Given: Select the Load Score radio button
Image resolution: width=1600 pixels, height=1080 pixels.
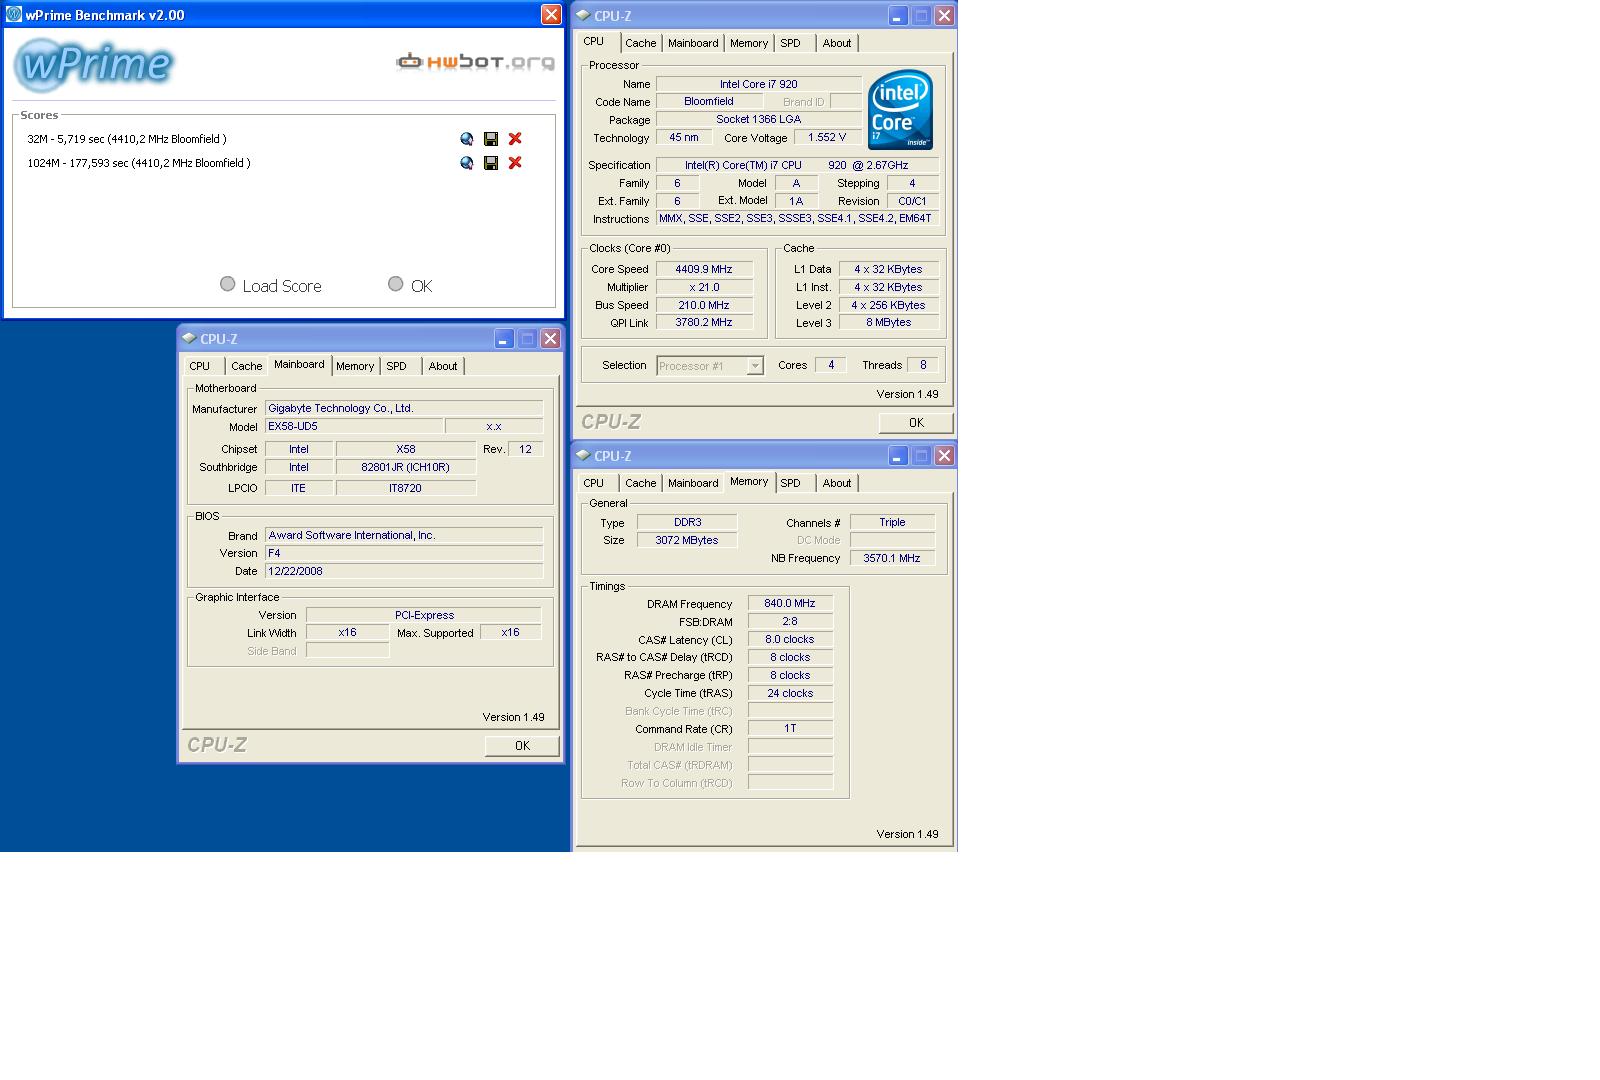Looking at the screenshot, I should coord(228,284).
